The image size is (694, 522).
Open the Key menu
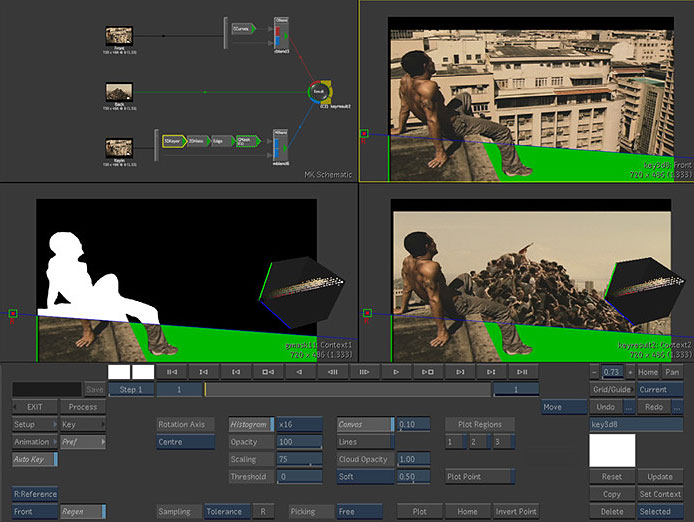[83, 424]
